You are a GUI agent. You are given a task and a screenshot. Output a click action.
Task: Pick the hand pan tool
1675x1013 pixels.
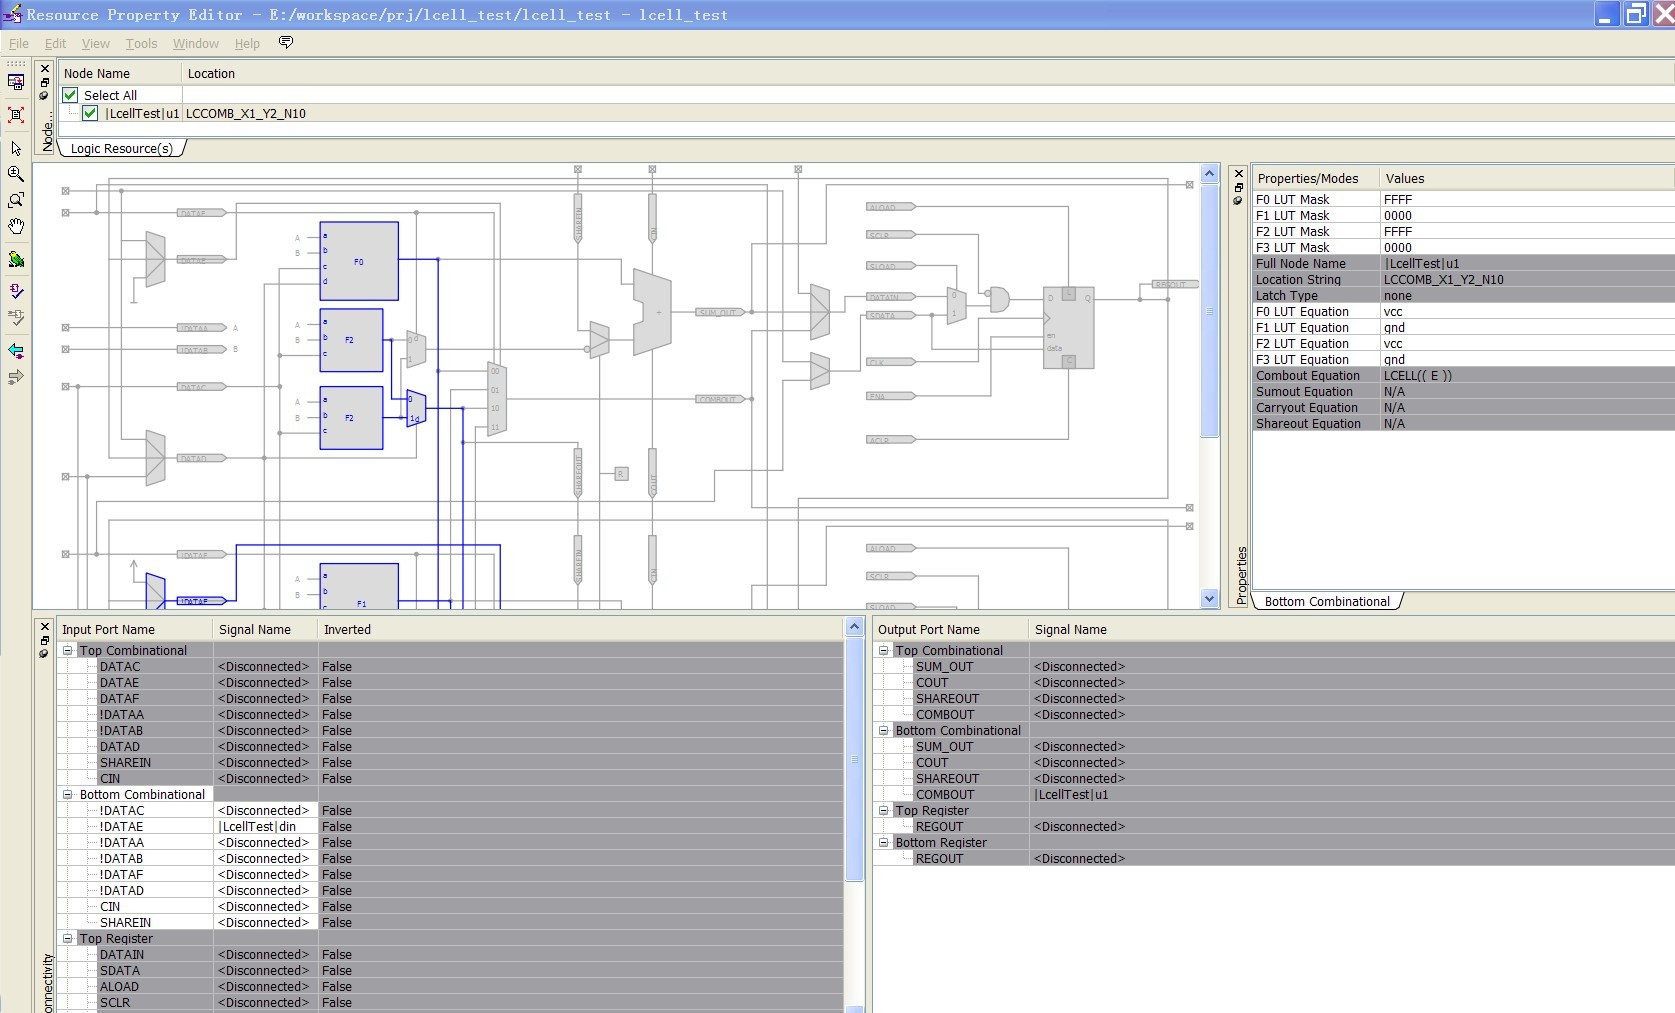coord(16,227)
